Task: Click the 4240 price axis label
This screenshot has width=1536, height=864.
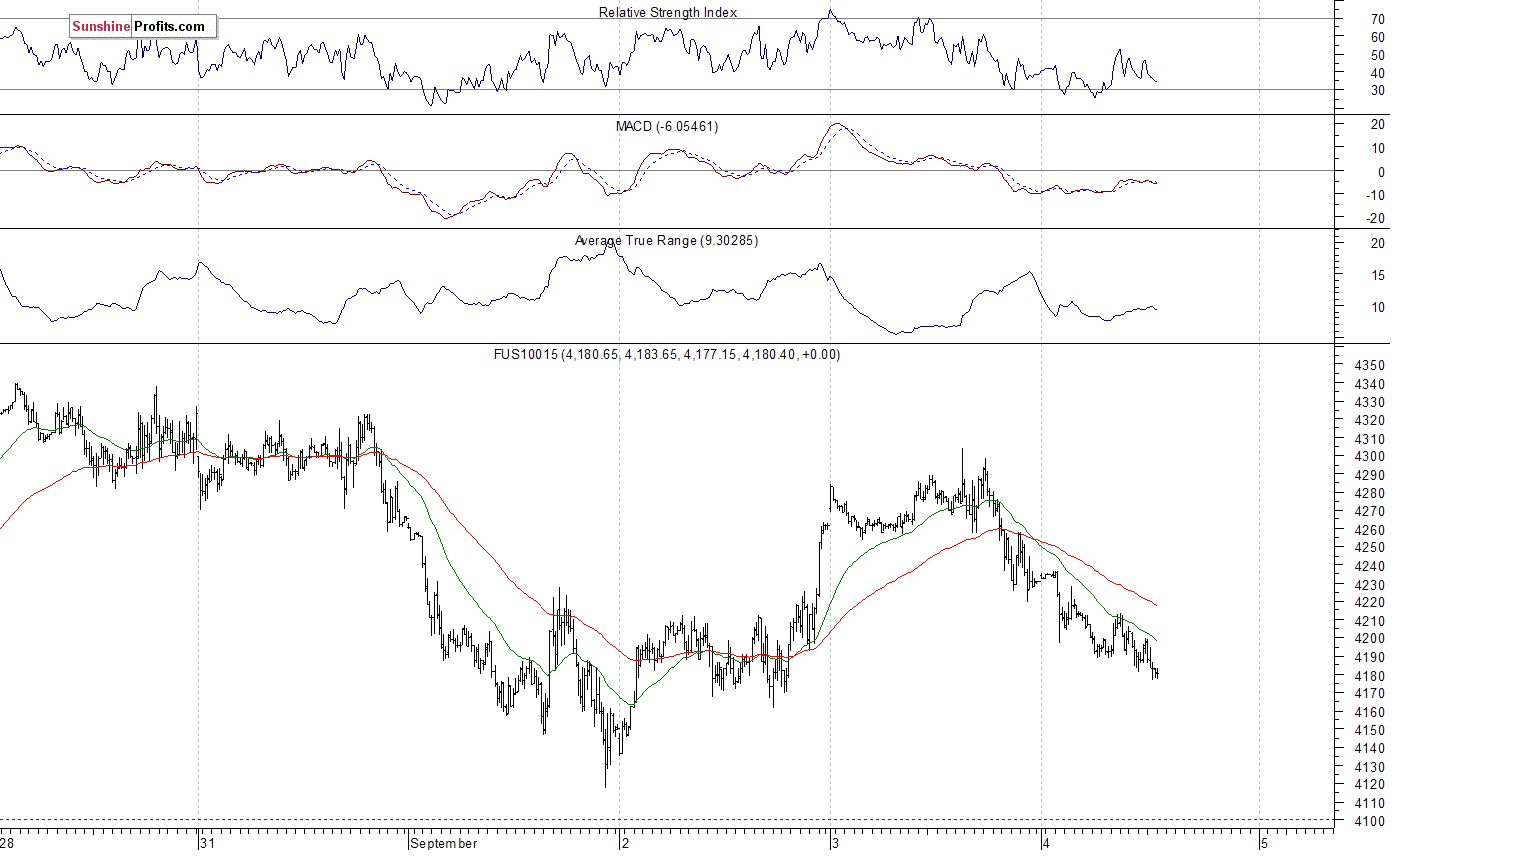Action: [x=1370, y=566]
